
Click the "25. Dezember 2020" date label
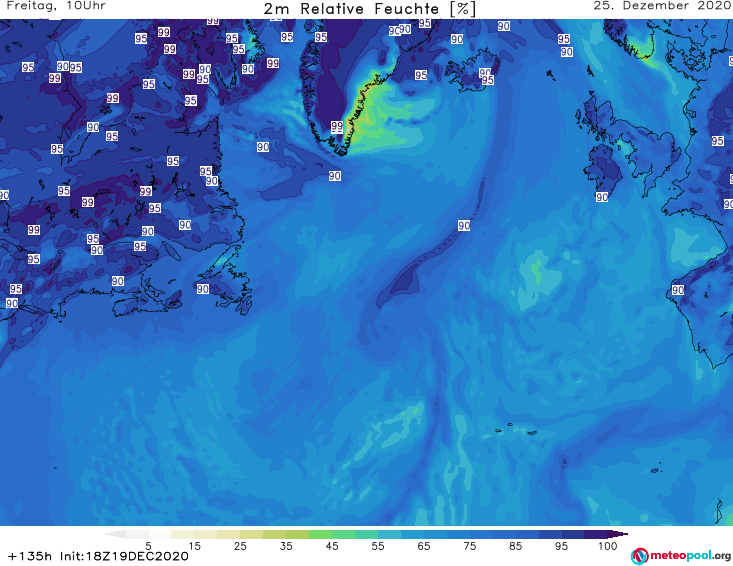[662, 6]
